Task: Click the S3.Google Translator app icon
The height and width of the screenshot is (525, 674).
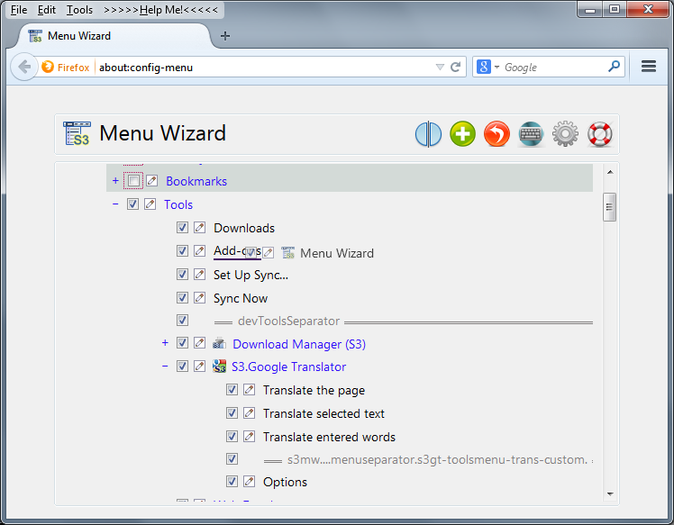Action: (x=219, y=366)
